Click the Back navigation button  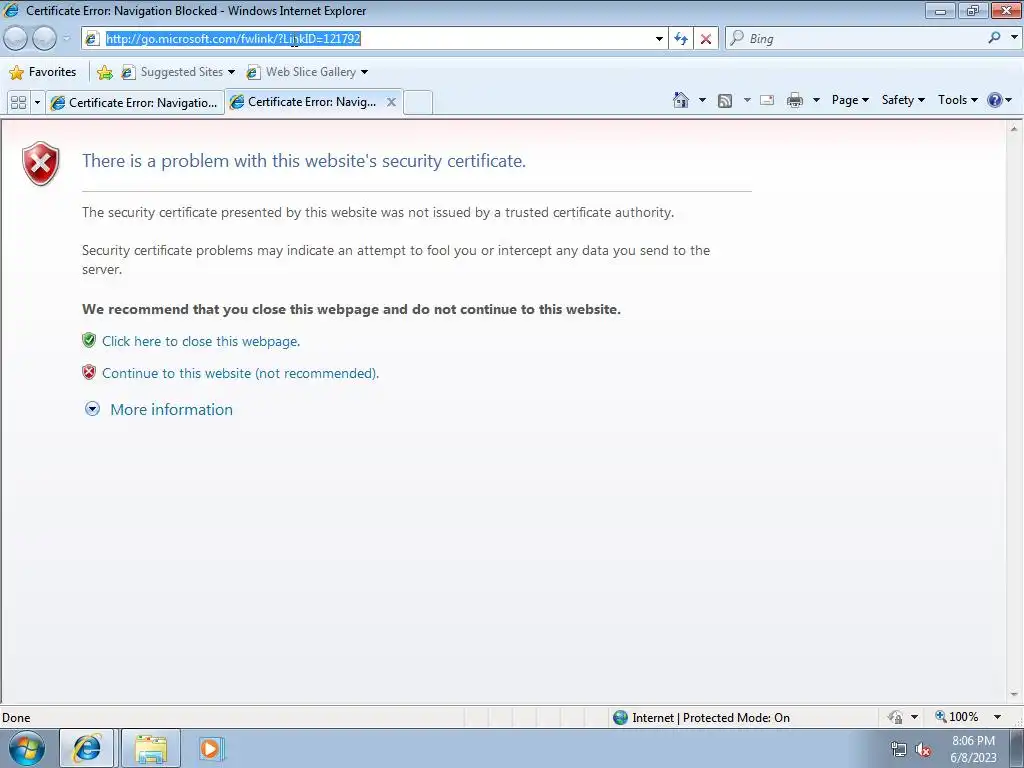pyautogui.click(x=16, y=39)
